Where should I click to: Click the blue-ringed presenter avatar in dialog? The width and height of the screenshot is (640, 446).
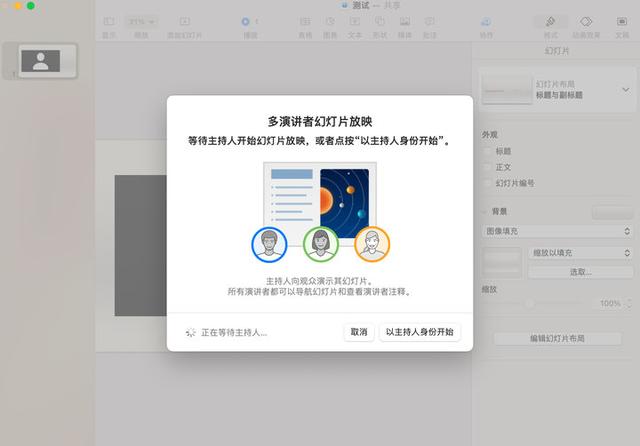click(x=269, y=244)
